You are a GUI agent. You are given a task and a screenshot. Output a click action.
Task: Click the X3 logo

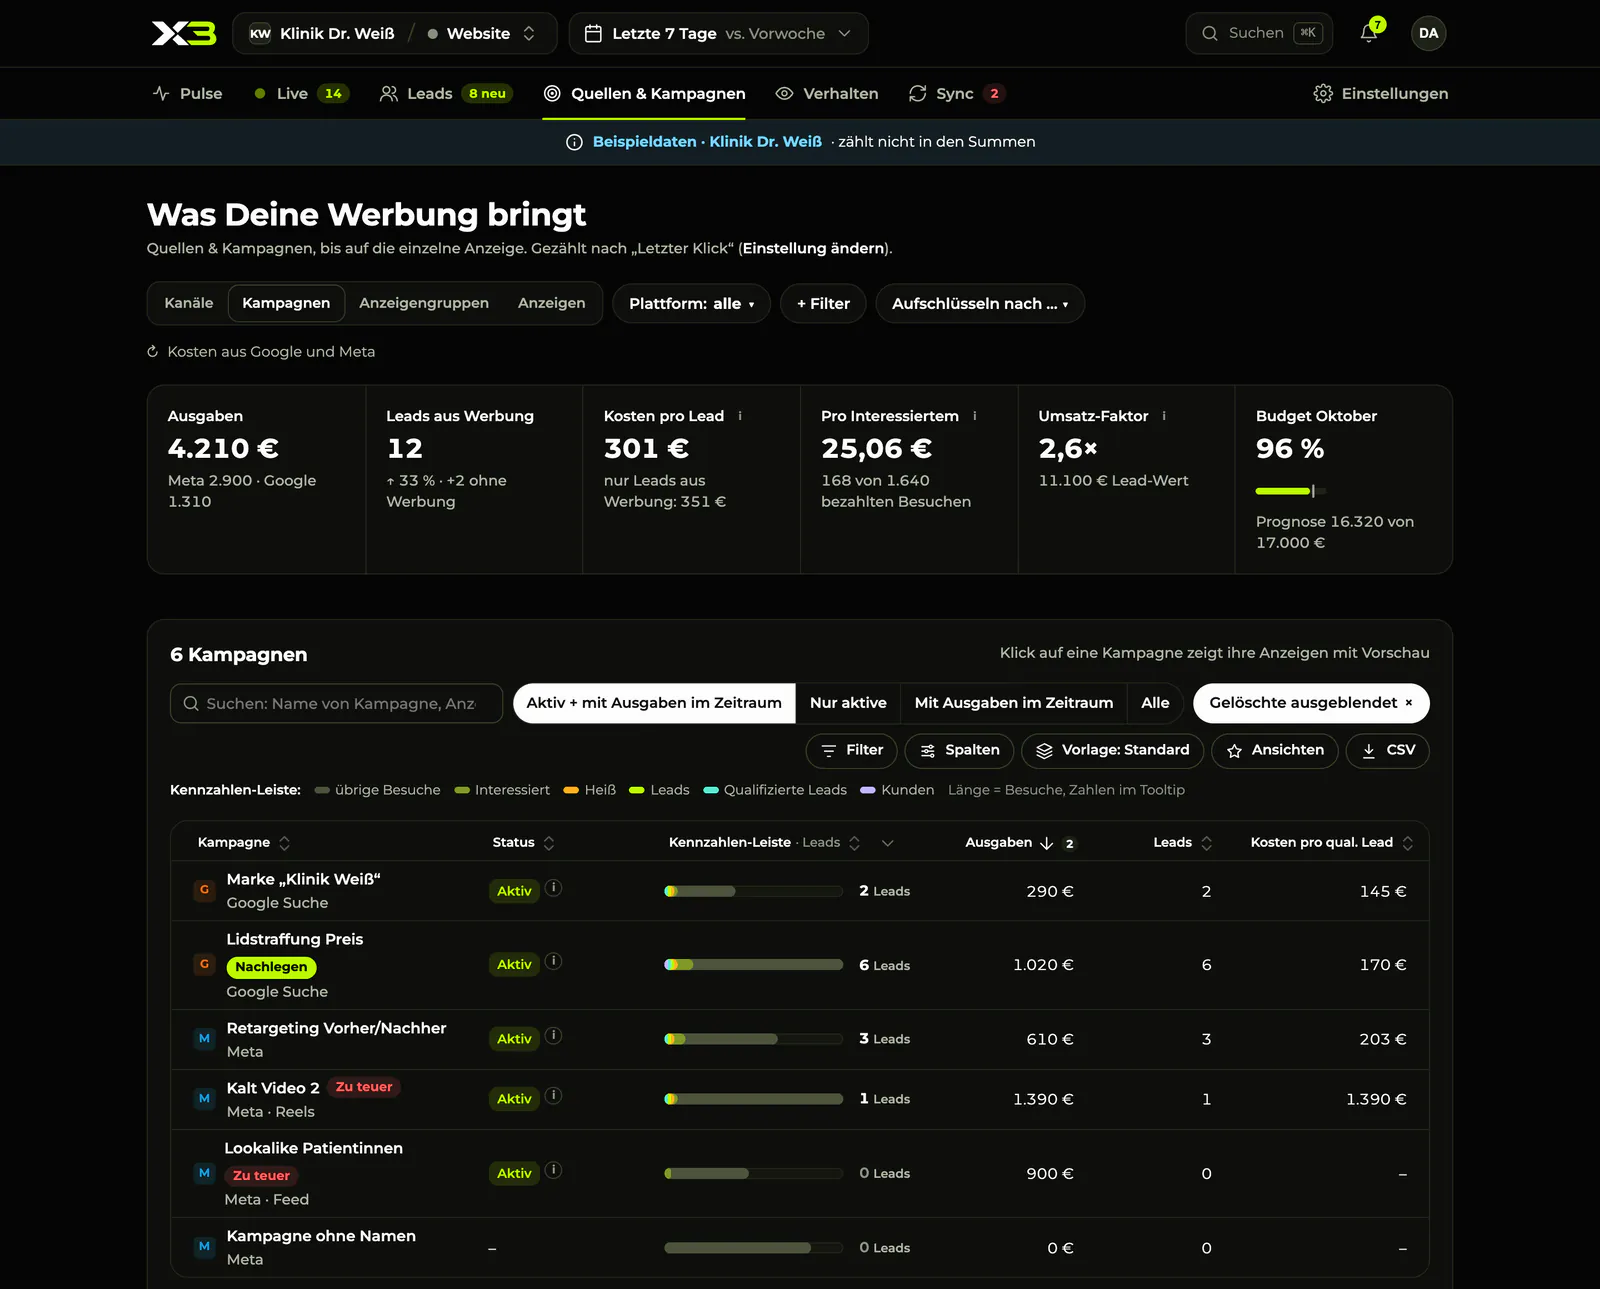[x=184, y=33]
